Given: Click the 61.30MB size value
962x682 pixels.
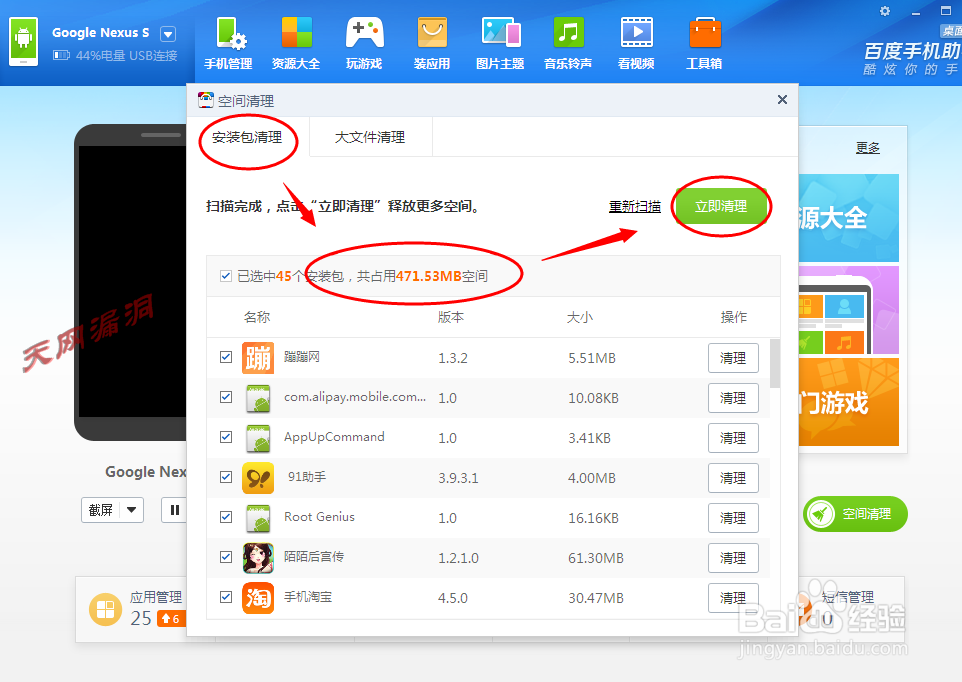Looking at the screenshot, I should tap(596, 558).
